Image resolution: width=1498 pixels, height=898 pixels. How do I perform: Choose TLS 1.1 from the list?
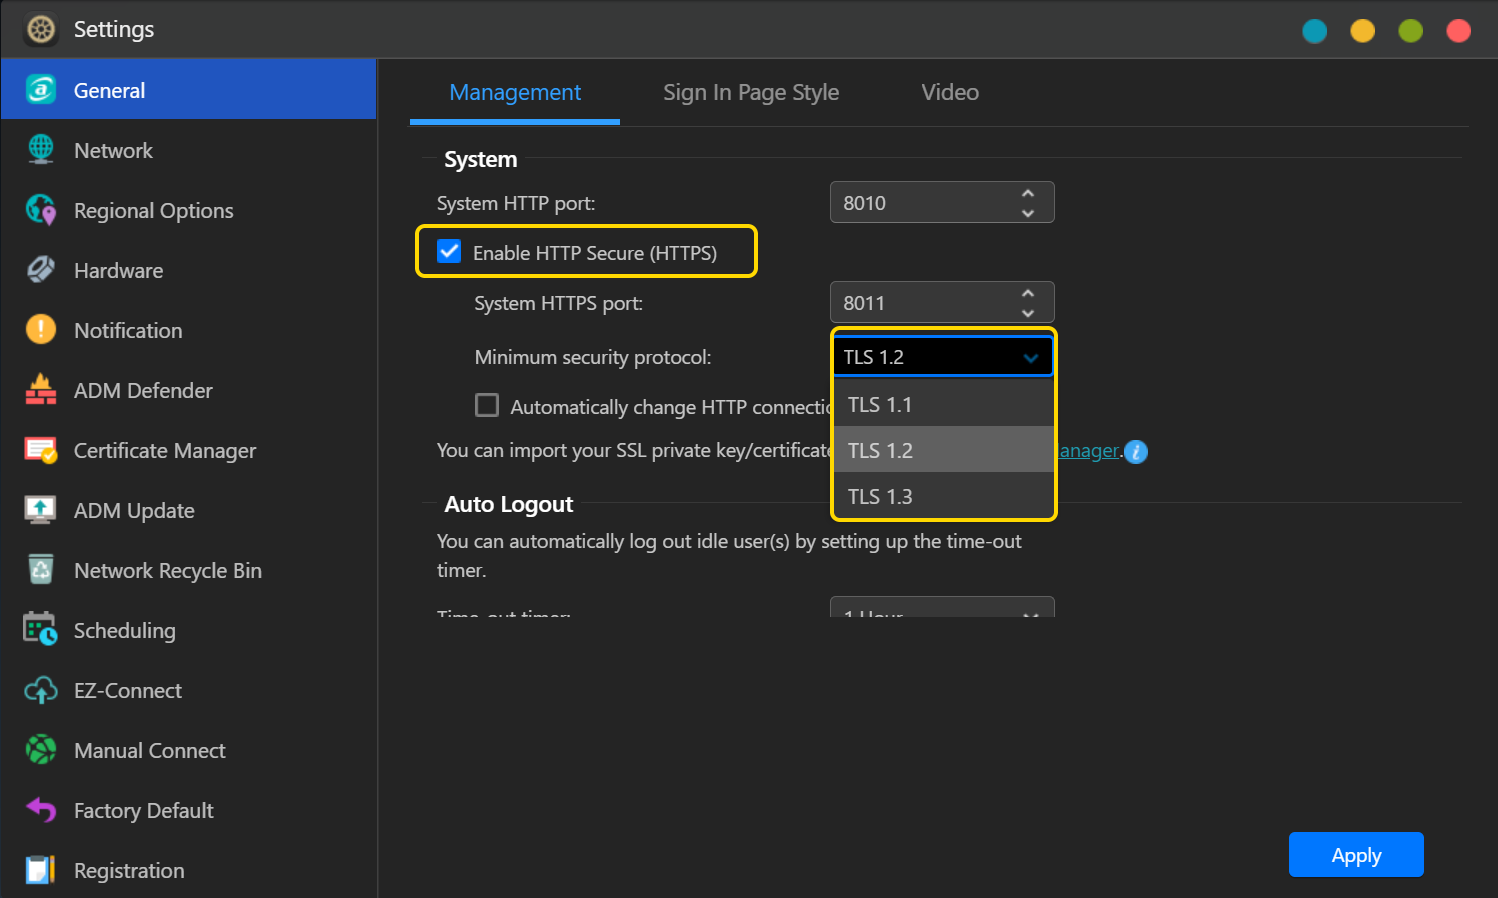tap(943, 405)
